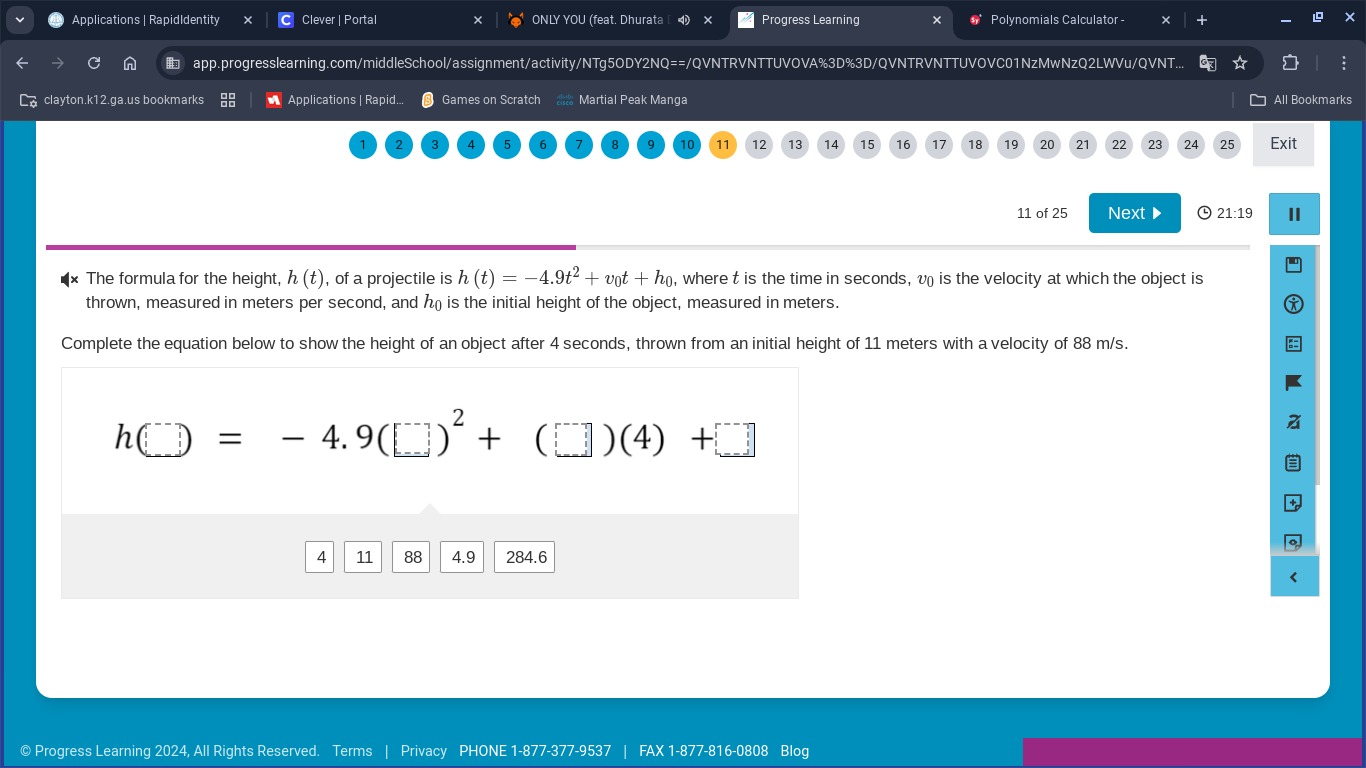This screenshot has height=768, width=1366.
Task: Exit the assignment
Action: pos(1283,144)
